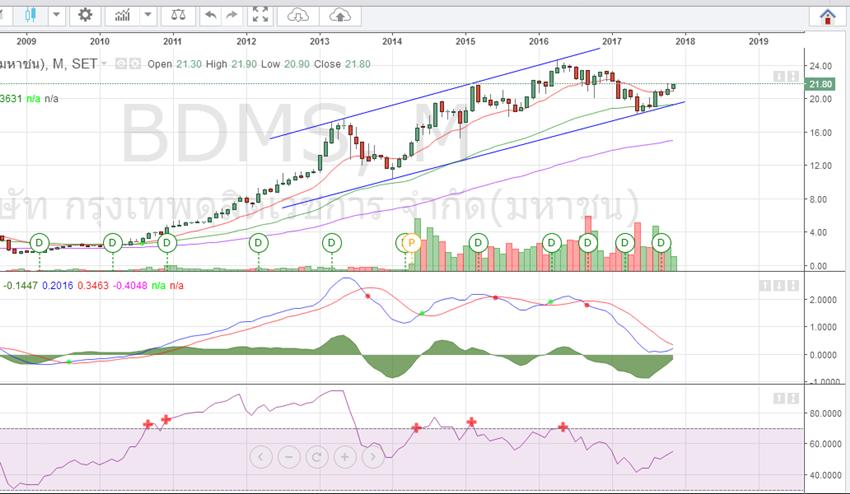Open the dividend D marker just before 2018
Image resolution: width=850 pixels, height=494 pixels.
[661, 242]
